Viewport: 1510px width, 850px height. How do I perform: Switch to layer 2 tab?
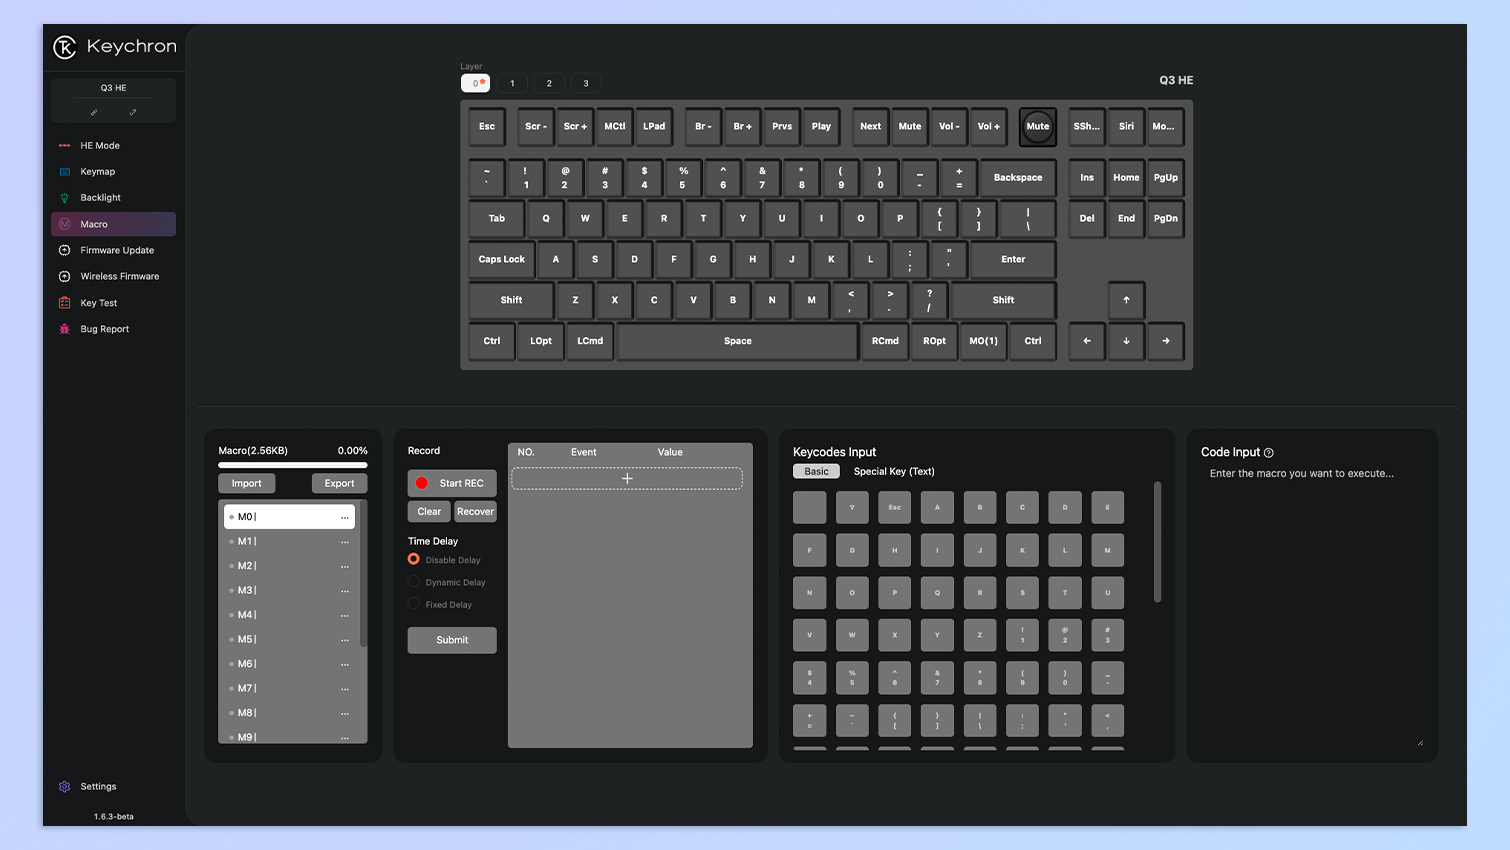pyautogui.click(x=549, y=83)
